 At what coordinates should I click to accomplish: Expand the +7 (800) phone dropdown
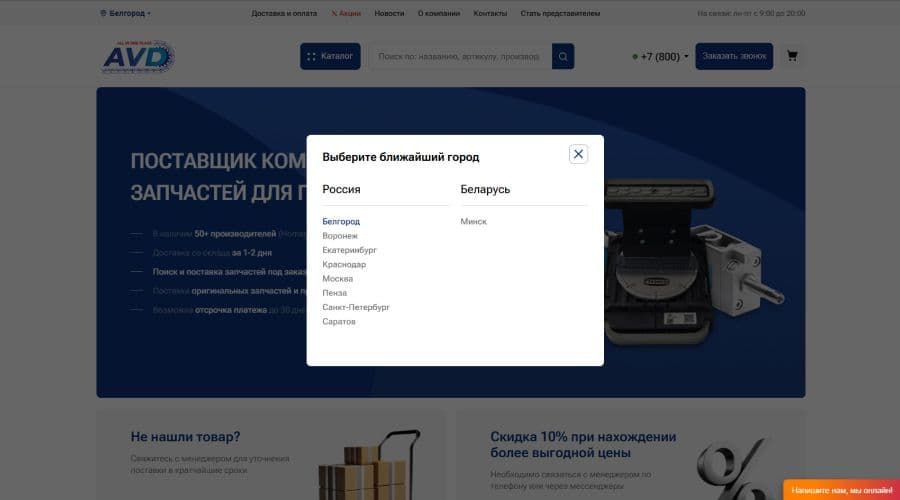(662, 57)
